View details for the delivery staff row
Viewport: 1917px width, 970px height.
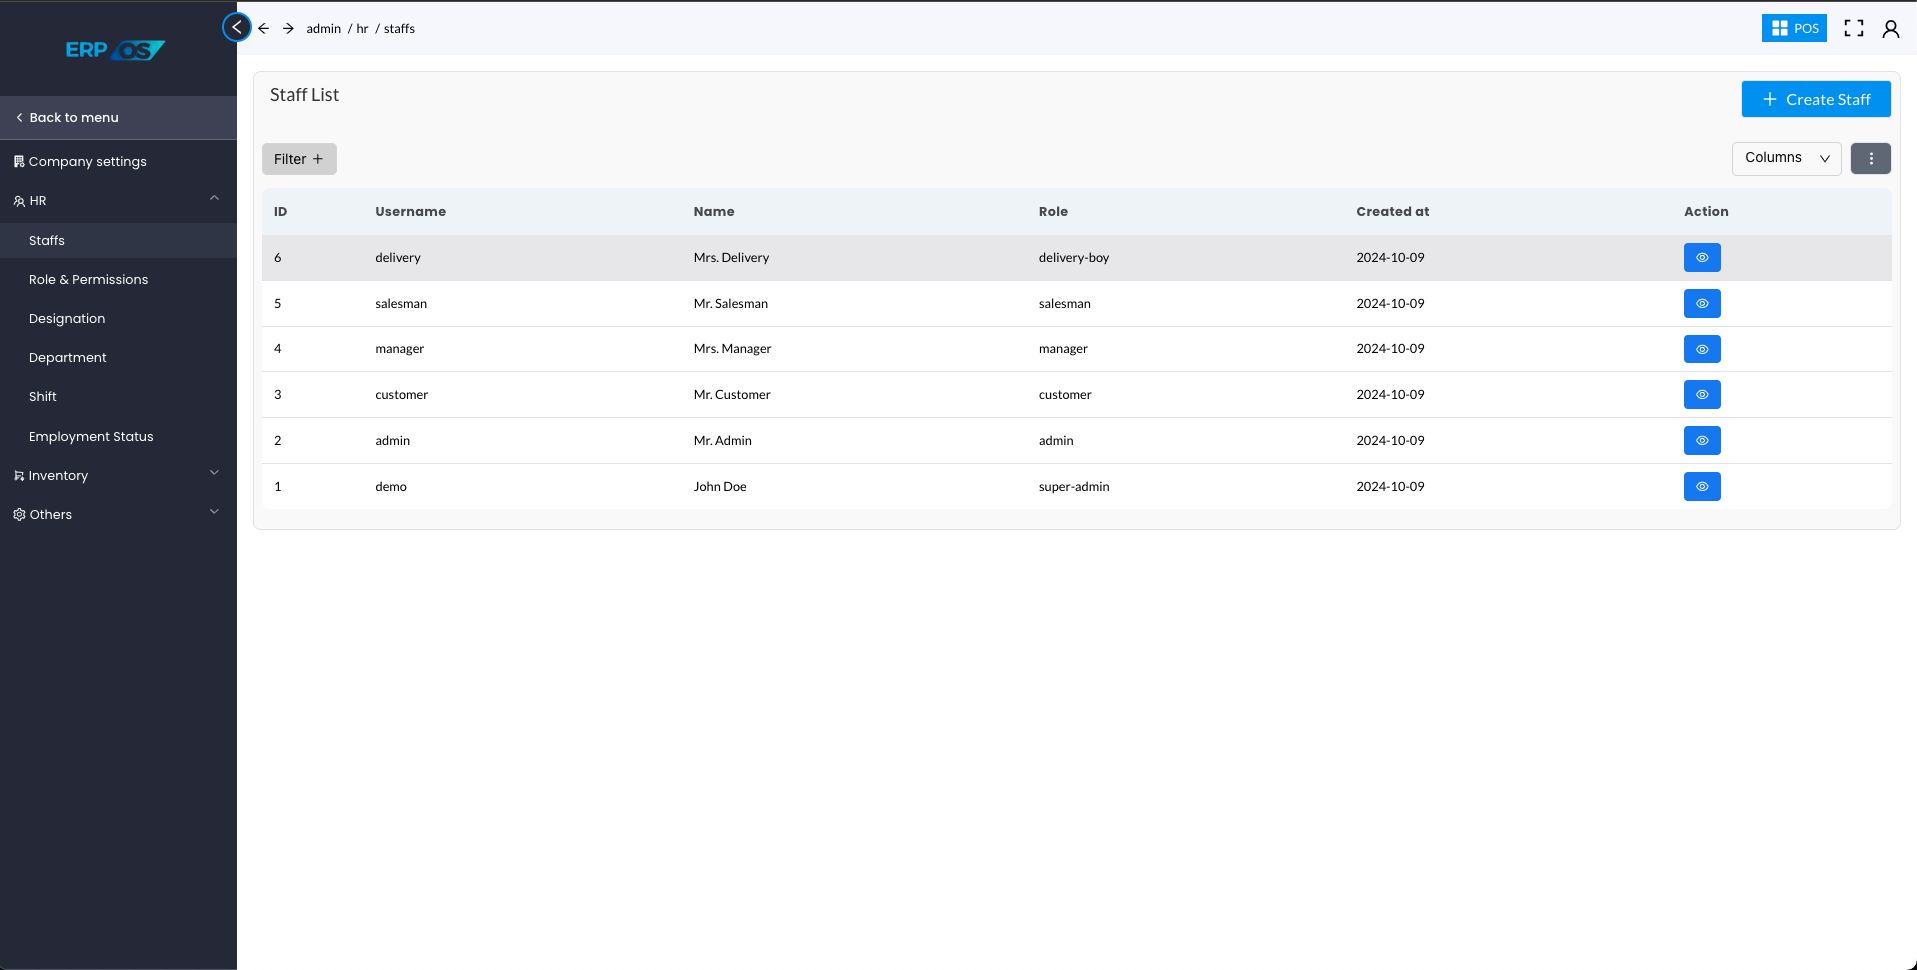click(x=1701, y=258)
